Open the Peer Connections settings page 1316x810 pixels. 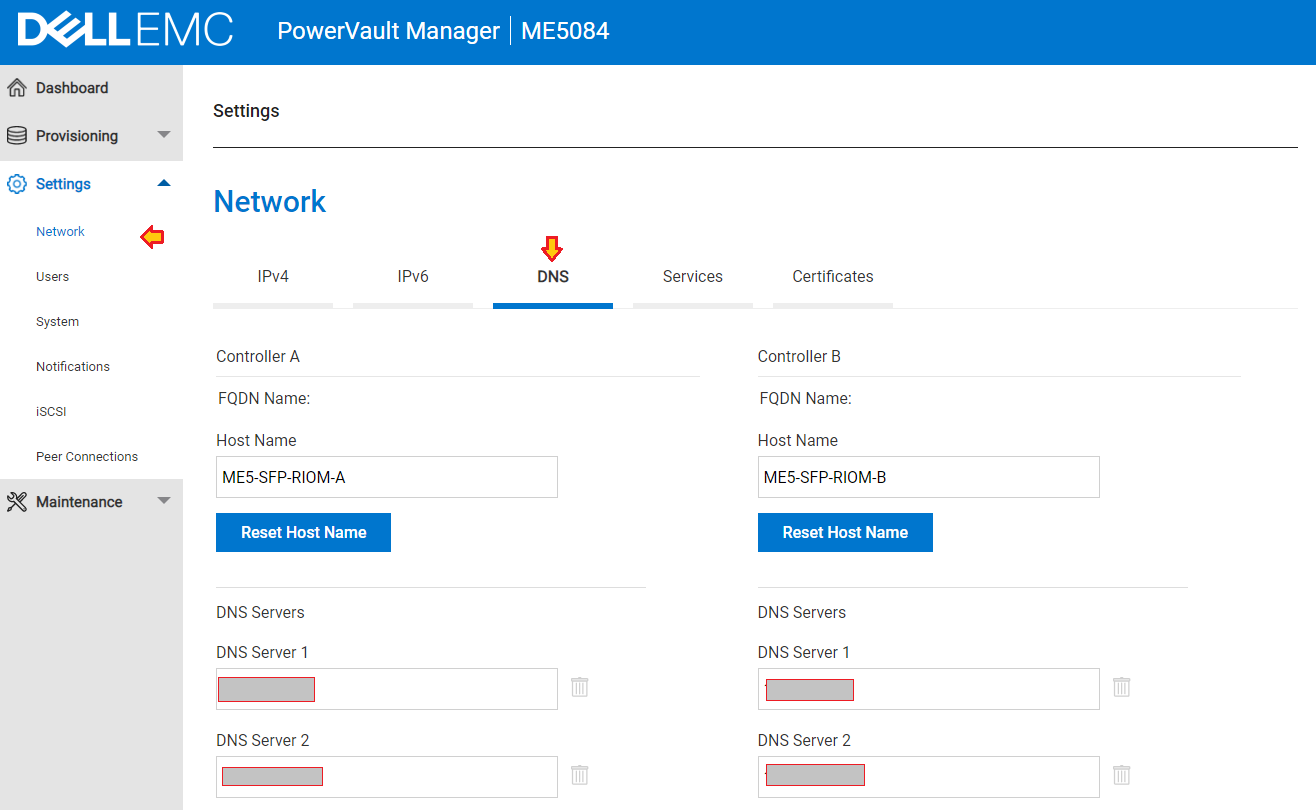pos(87,456)
